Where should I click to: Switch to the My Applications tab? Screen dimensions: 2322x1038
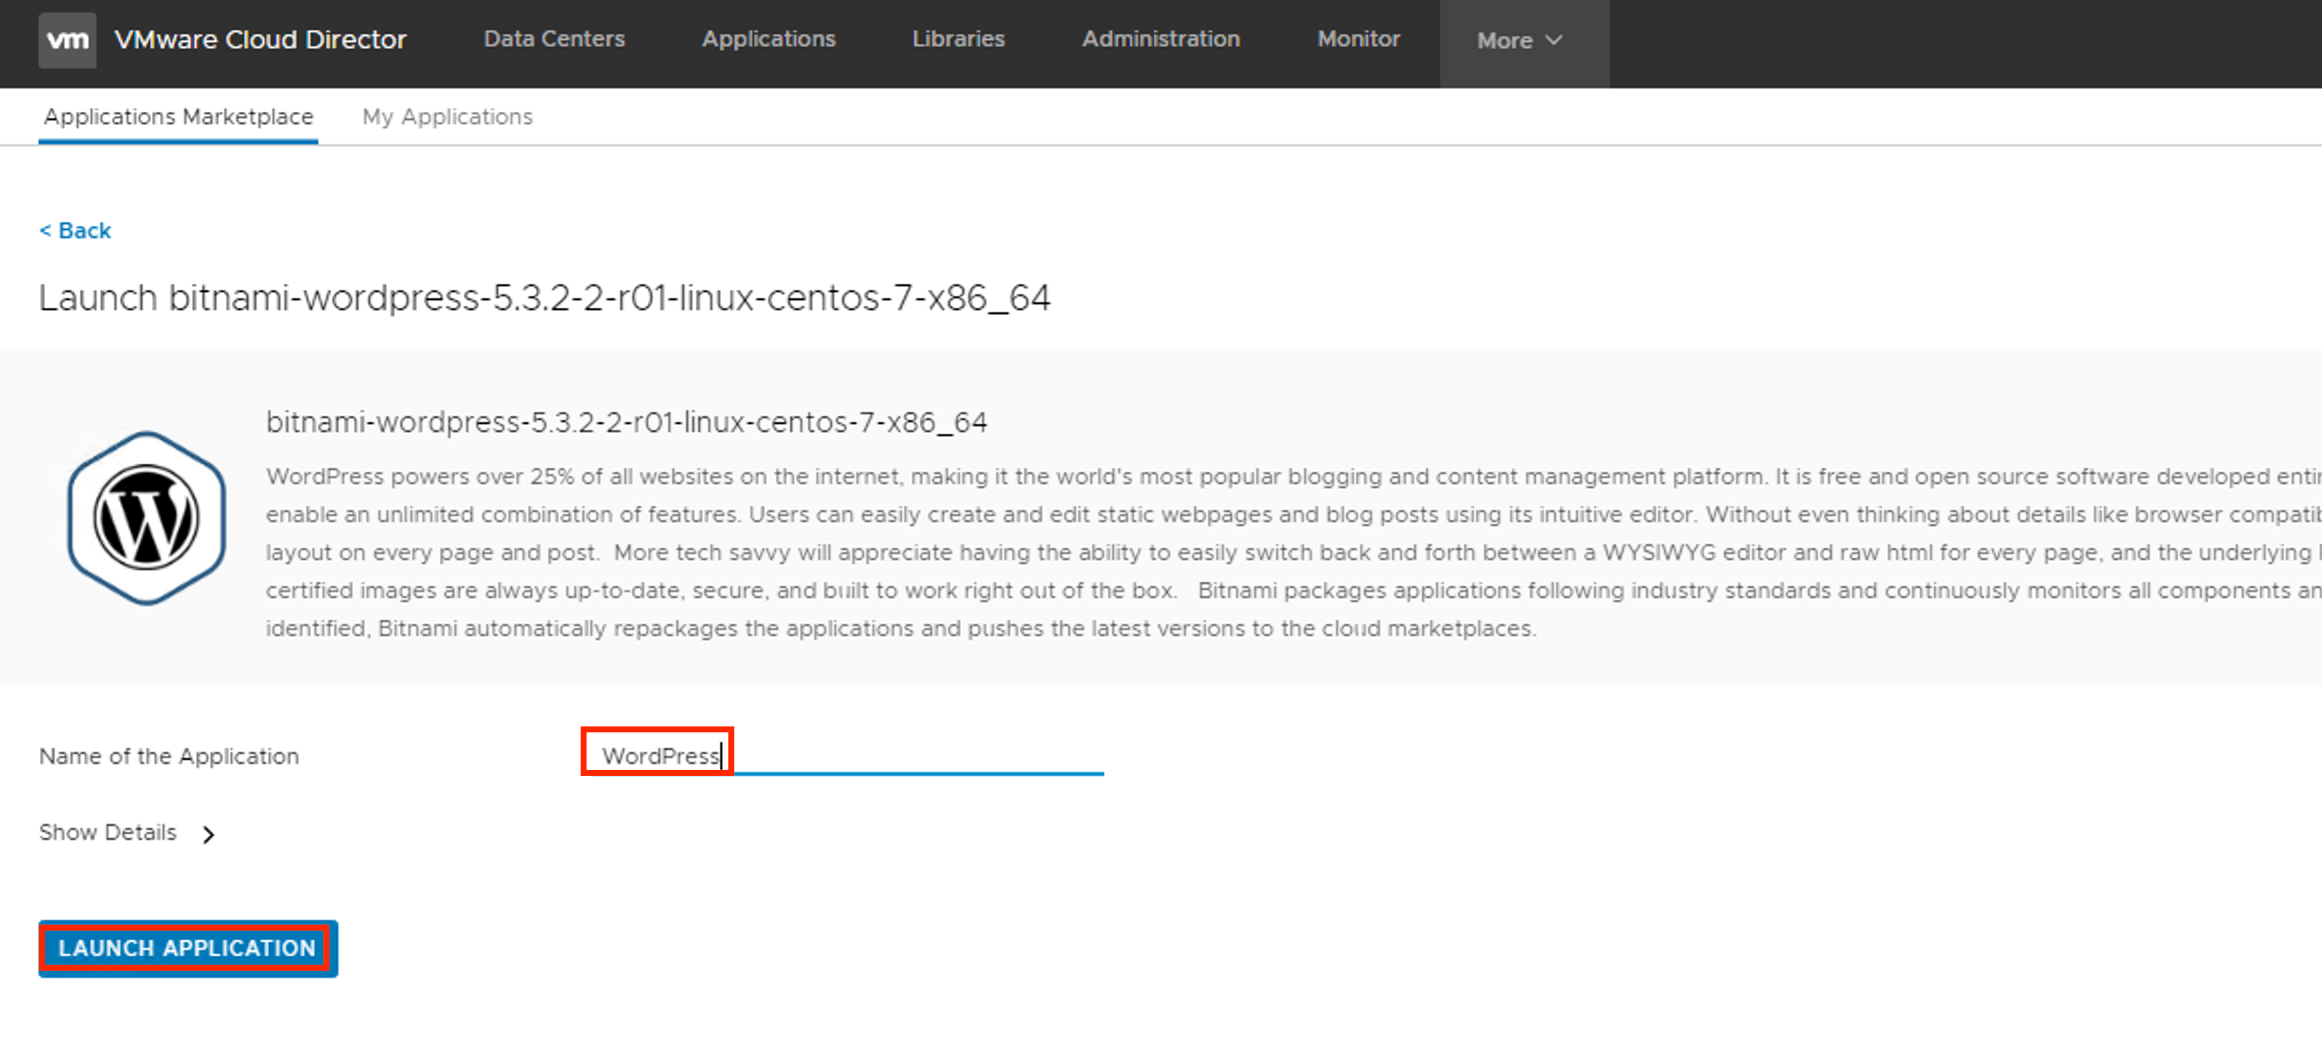click(447, 117)
